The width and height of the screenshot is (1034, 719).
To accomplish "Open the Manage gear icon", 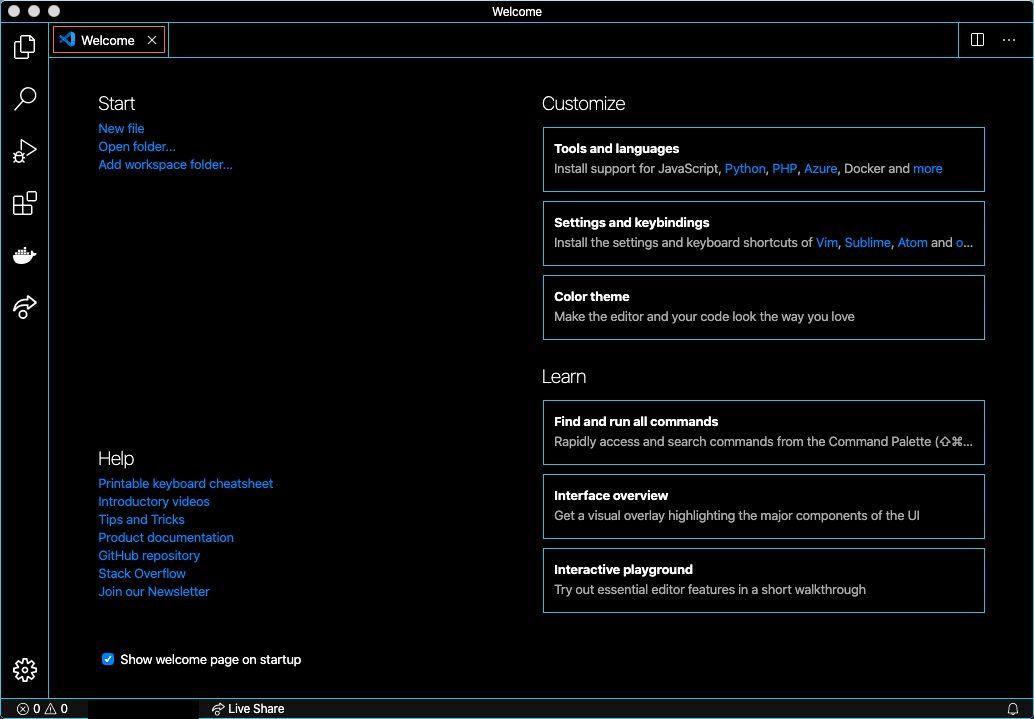I will pyautogui.click(x=24, y=670).
